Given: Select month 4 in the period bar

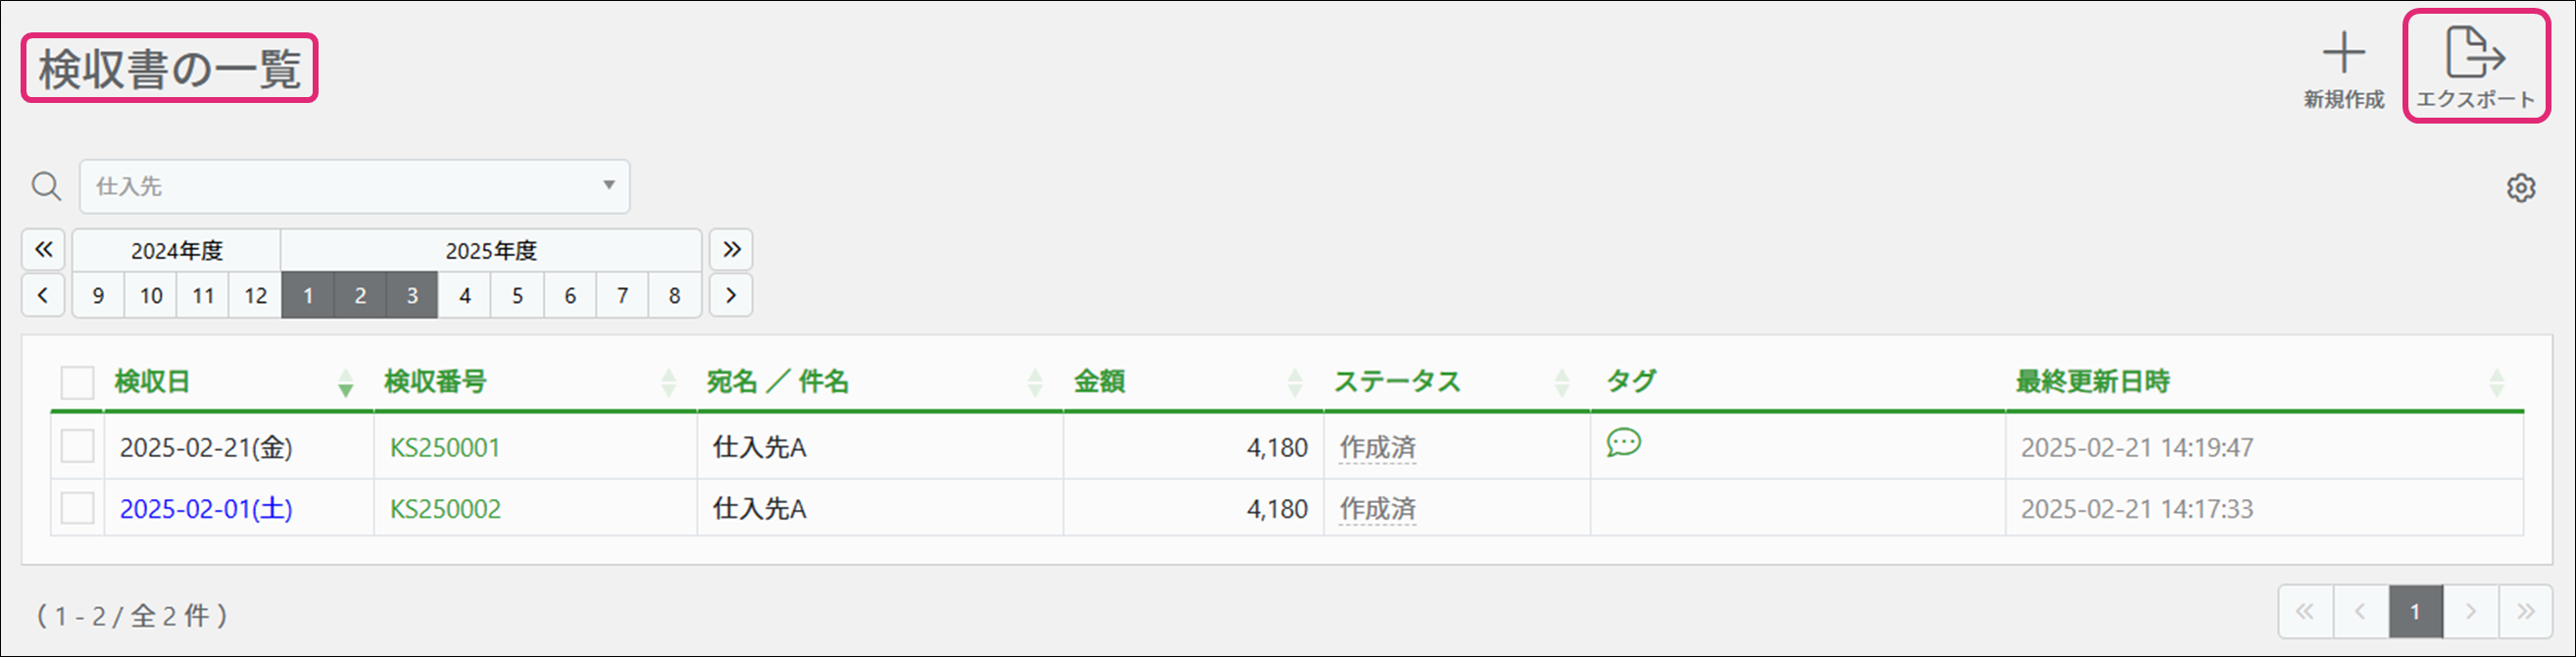Looking at the screenshot, I should tap(465, 295).
